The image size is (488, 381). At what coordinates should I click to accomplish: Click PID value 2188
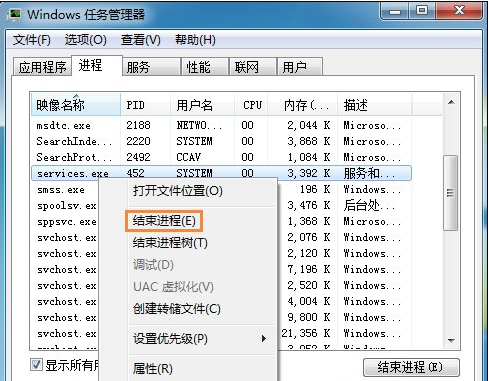pyautogui.click(x=138, y=125)
